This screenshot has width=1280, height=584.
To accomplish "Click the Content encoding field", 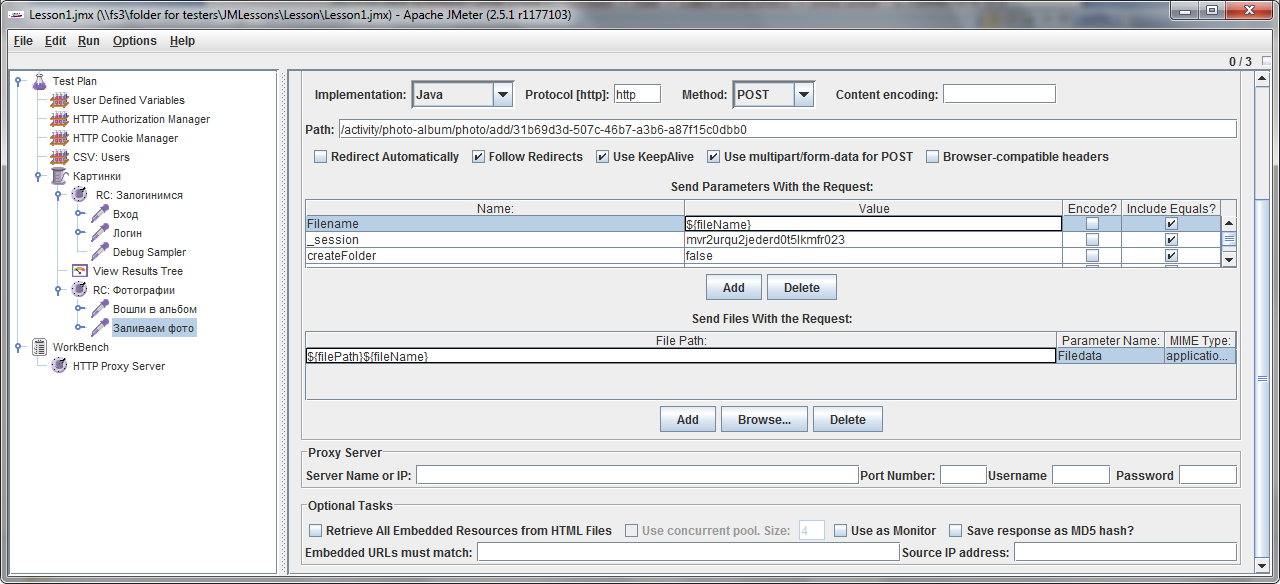I will pos(999,94).
